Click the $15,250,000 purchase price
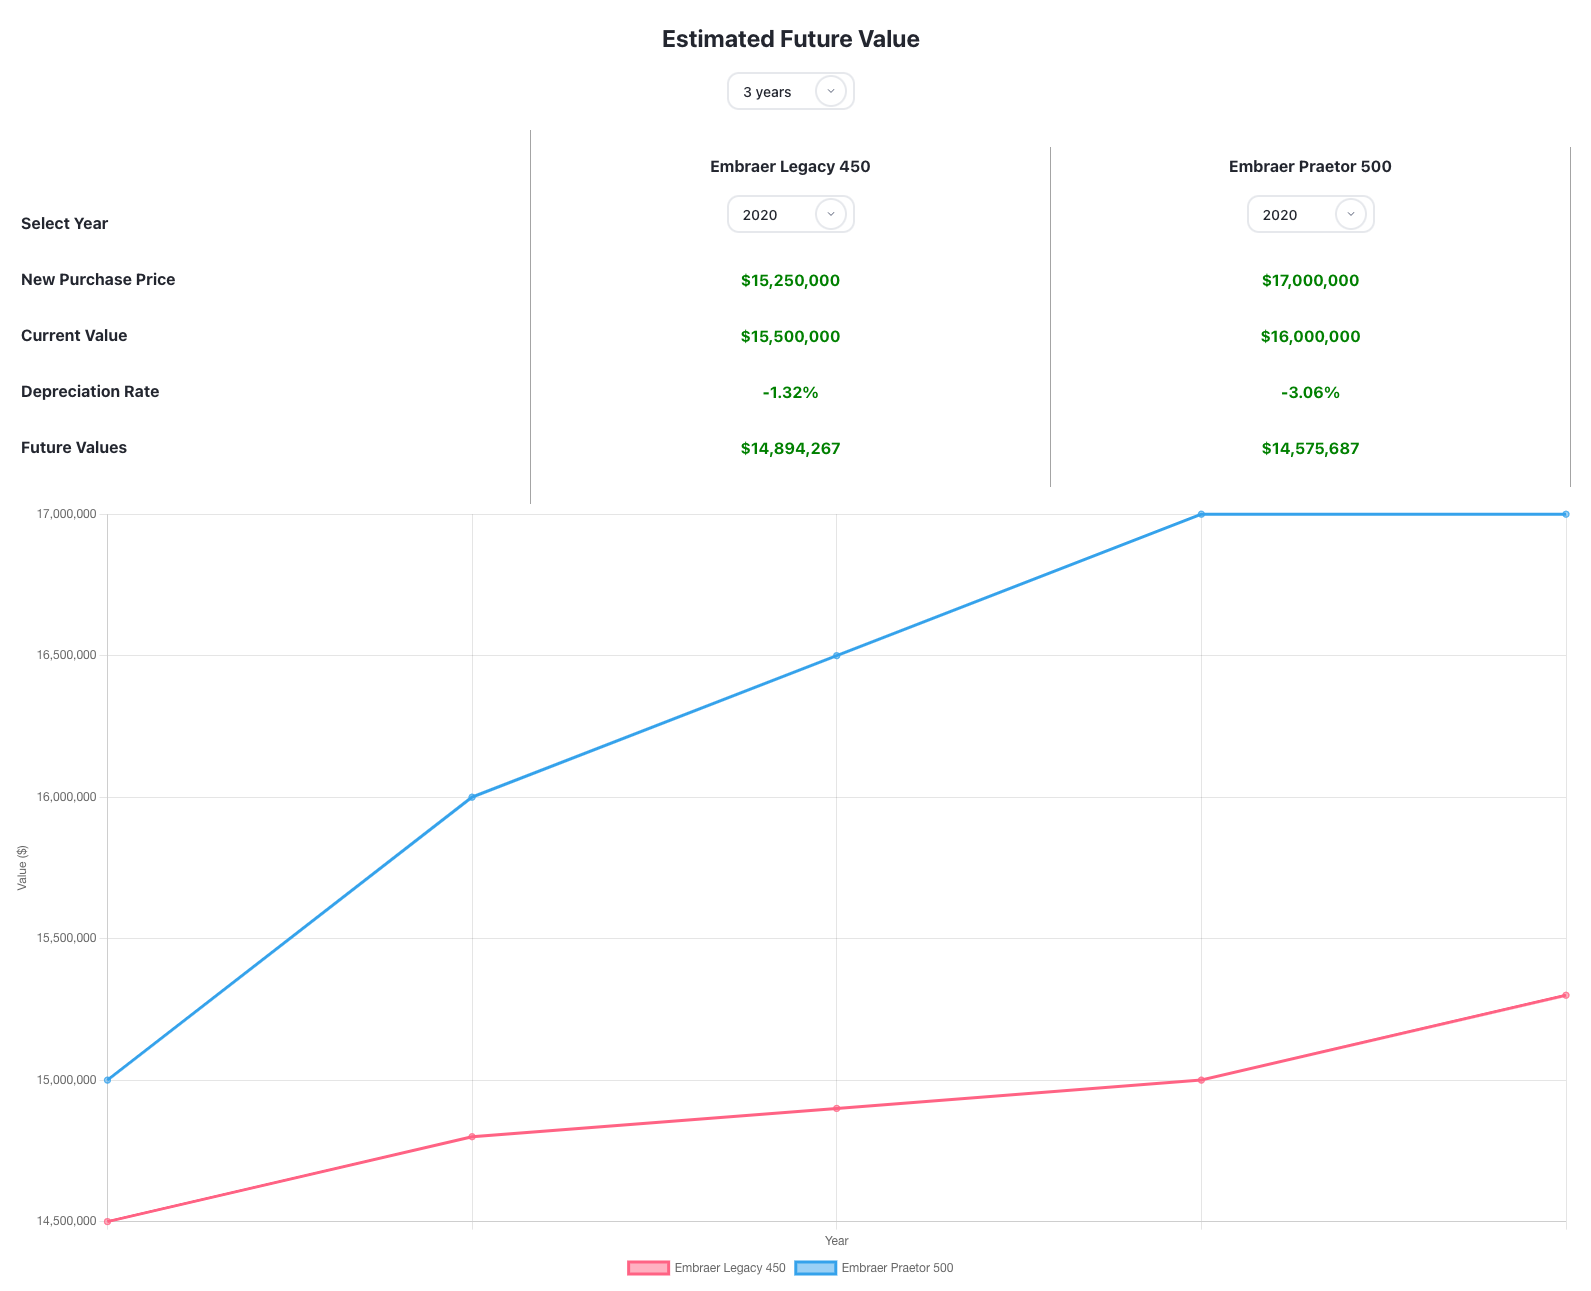 tap(790, 280)
